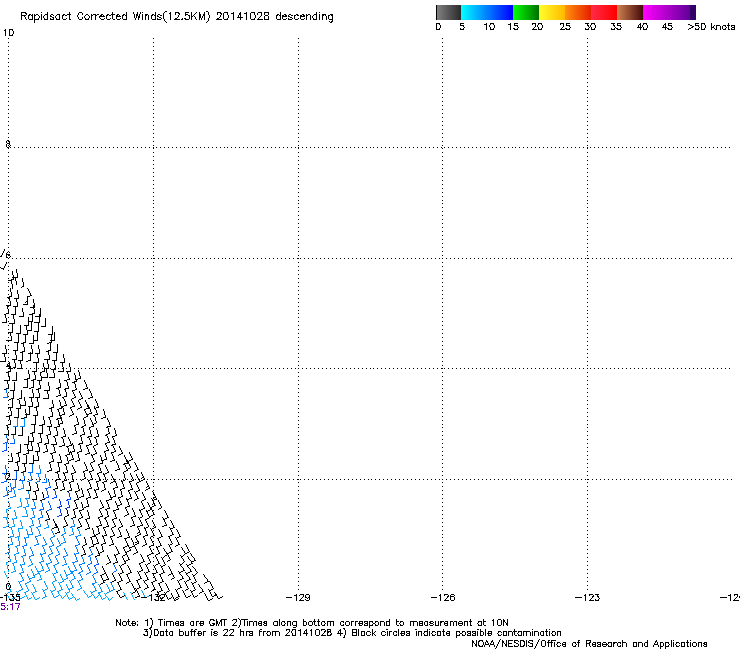Click the 'NOAA/NESDIS/Office of Research and Applications' credit
This screenshot has height=650, width=740.
[x=589, y=644]
